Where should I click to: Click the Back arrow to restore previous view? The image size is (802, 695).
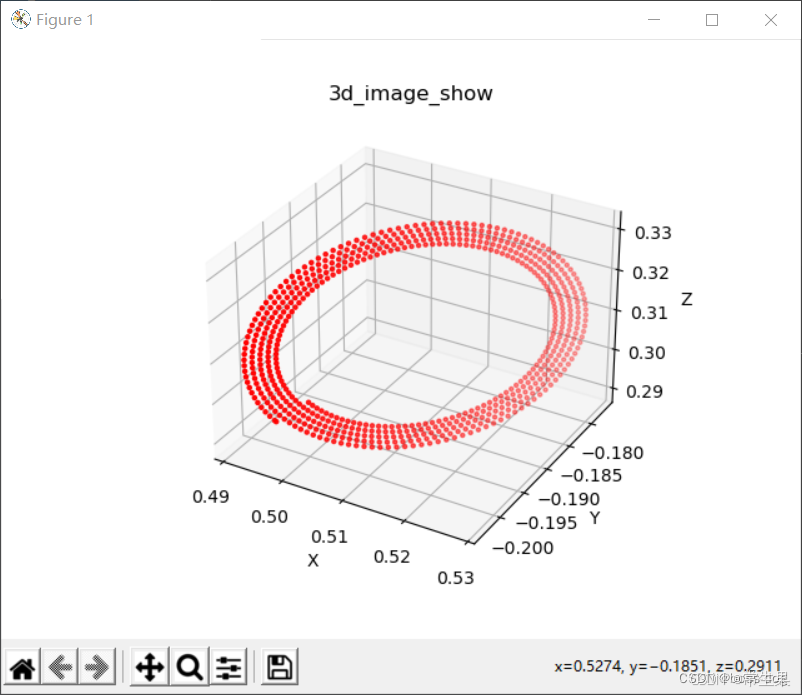60,666
